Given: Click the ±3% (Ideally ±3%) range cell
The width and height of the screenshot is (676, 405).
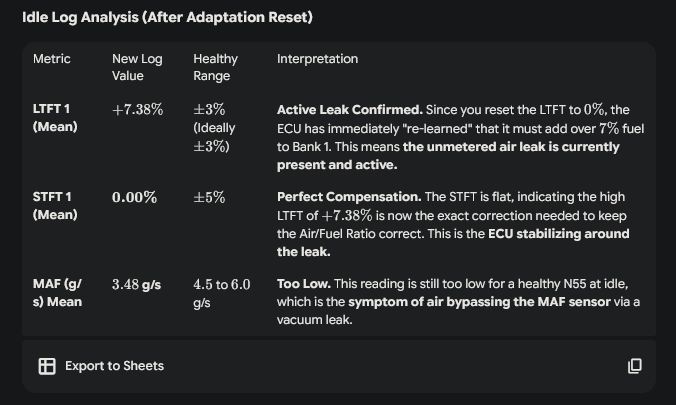Looking at the screenshot, I should pos(216,127).
